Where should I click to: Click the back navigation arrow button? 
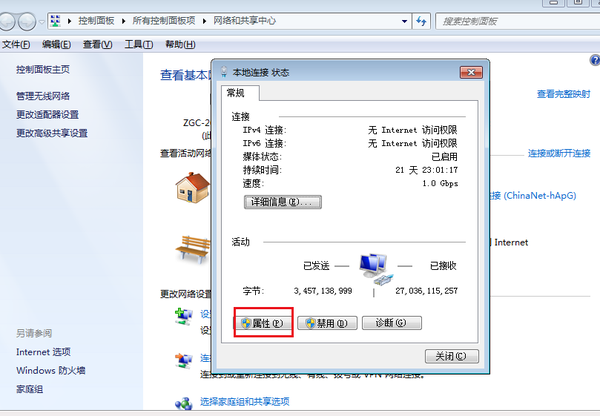[x=7, y=21]
